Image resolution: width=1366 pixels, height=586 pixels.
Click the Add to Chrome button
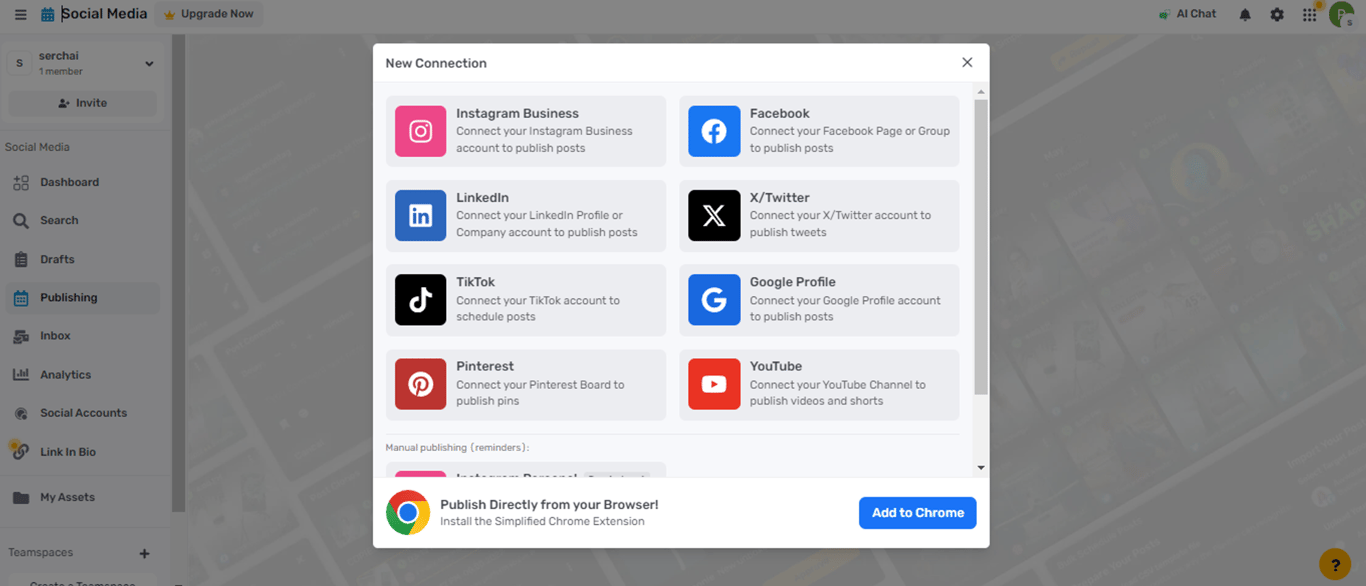(x=918, y=513)
